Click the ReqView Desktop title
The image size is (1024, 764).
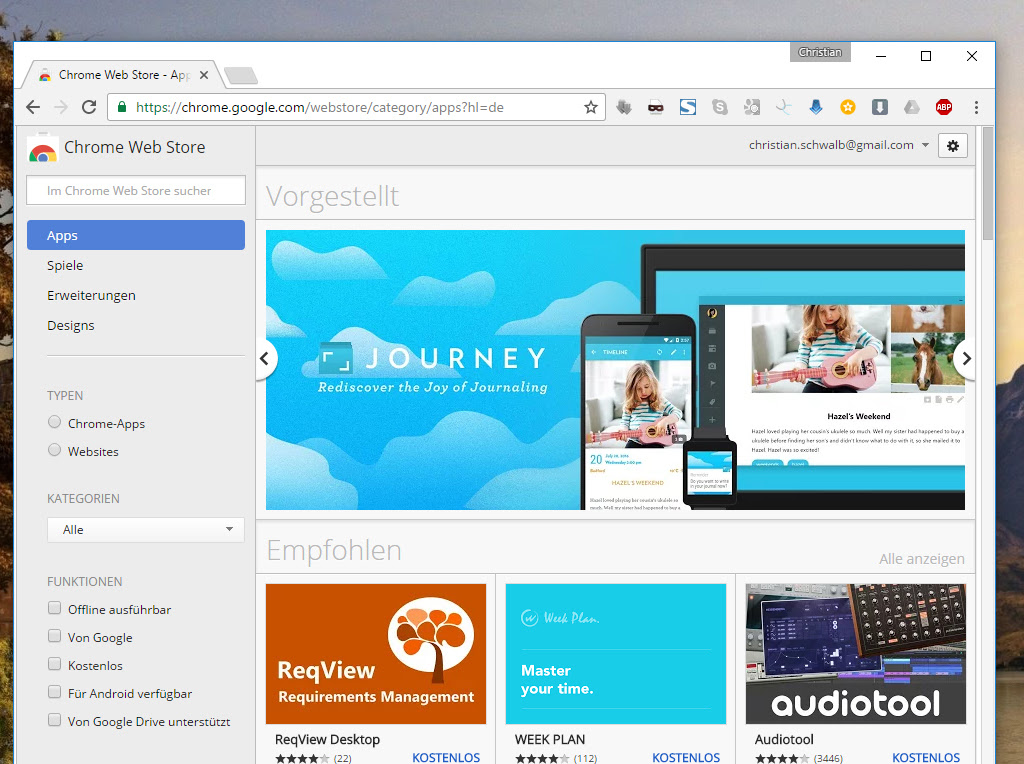[x=327, y=739]
